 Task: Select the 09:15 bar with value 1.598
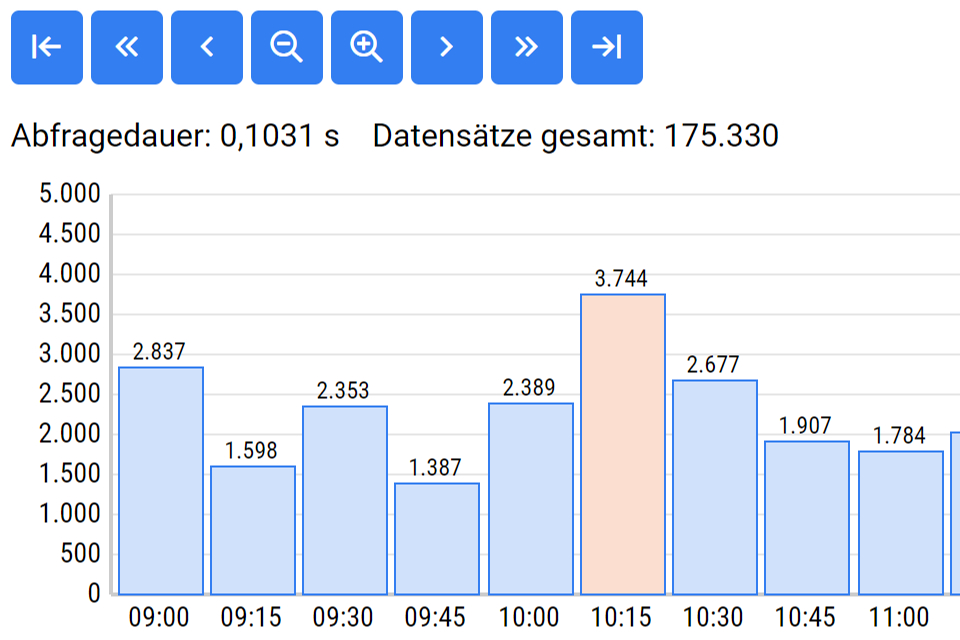coord(252,530)
